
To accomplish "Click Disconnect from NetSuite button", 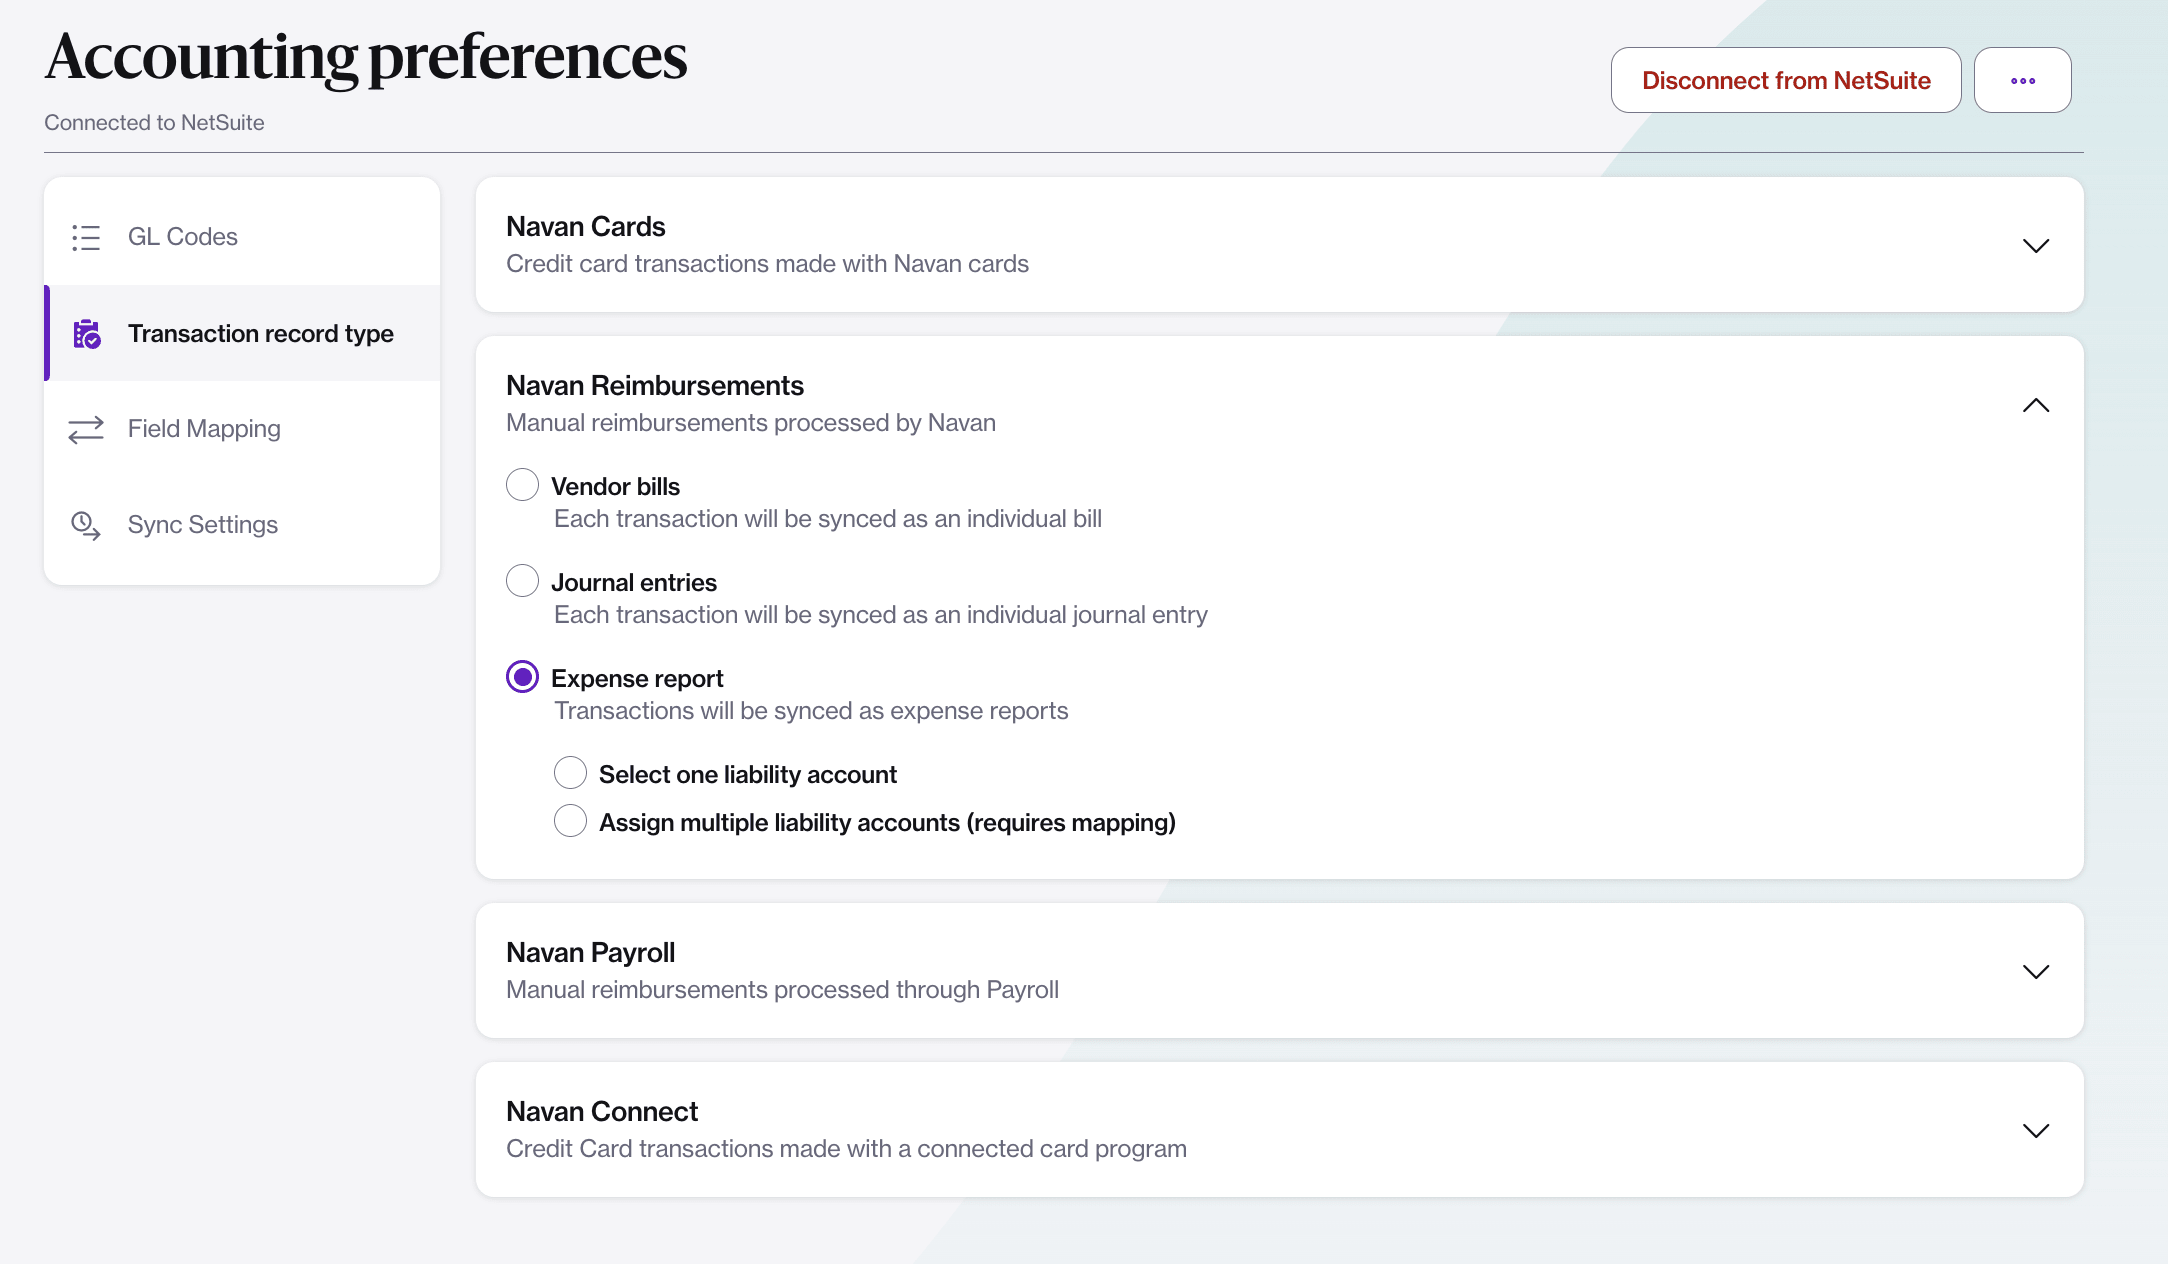I will pyautogui.click(x=1786, y=80).
